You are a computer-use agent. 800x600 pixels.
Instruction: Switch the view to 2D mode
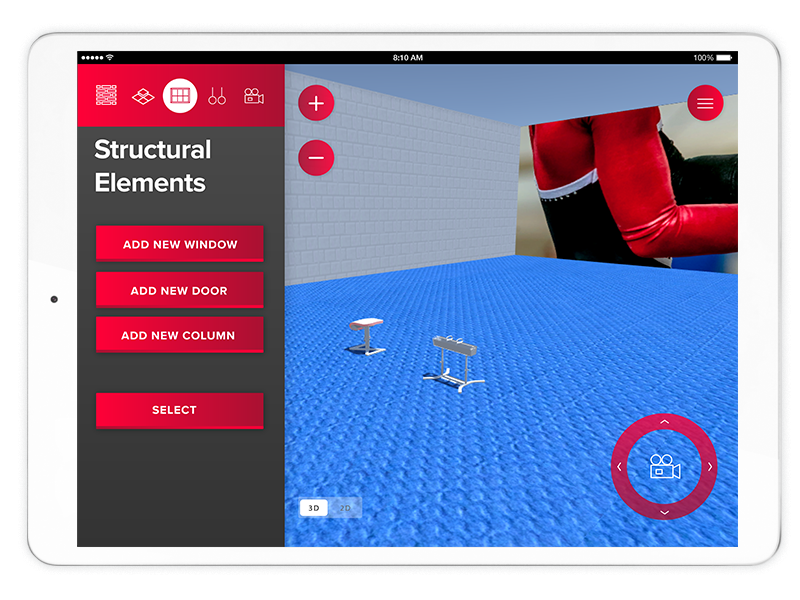click(x=345, y=508)
